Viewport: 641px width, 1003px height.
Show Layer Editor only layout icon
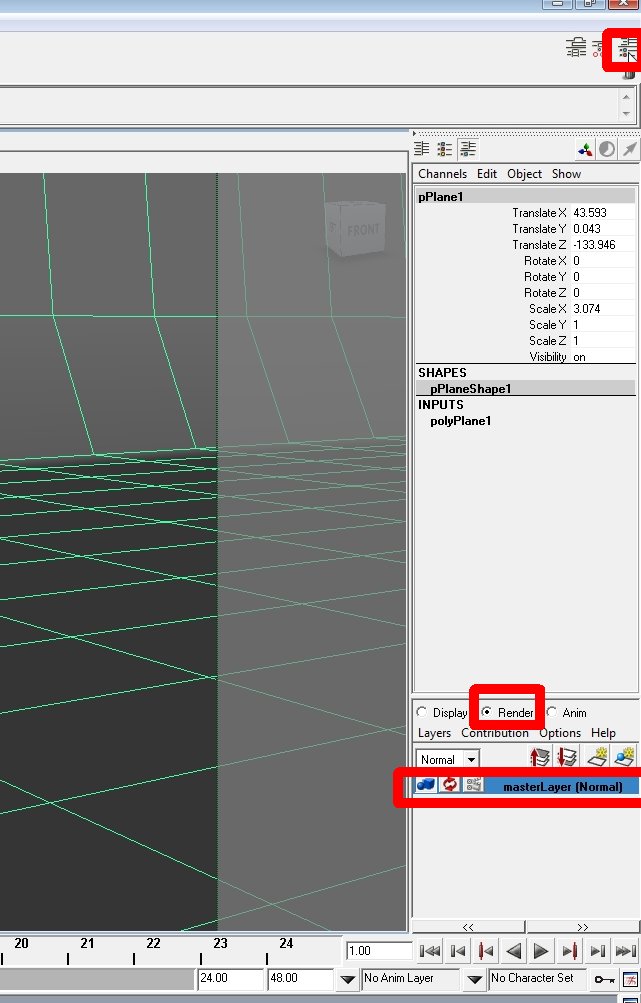445,149
